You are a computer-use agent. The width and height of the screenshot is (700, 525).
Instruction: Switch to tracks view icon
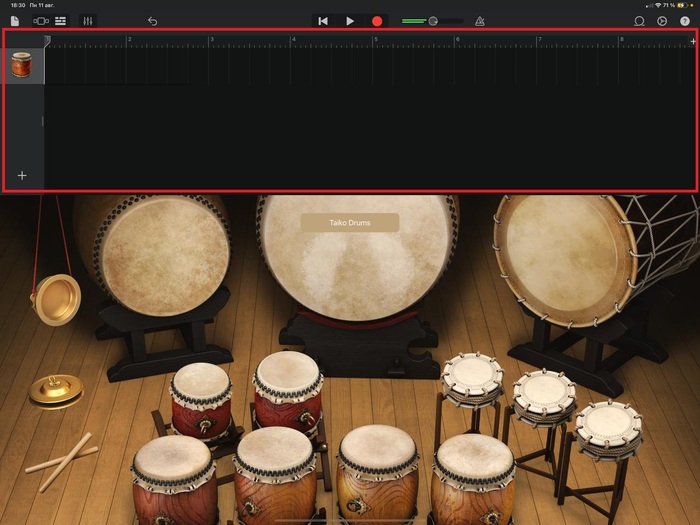[x=60, y=21]
